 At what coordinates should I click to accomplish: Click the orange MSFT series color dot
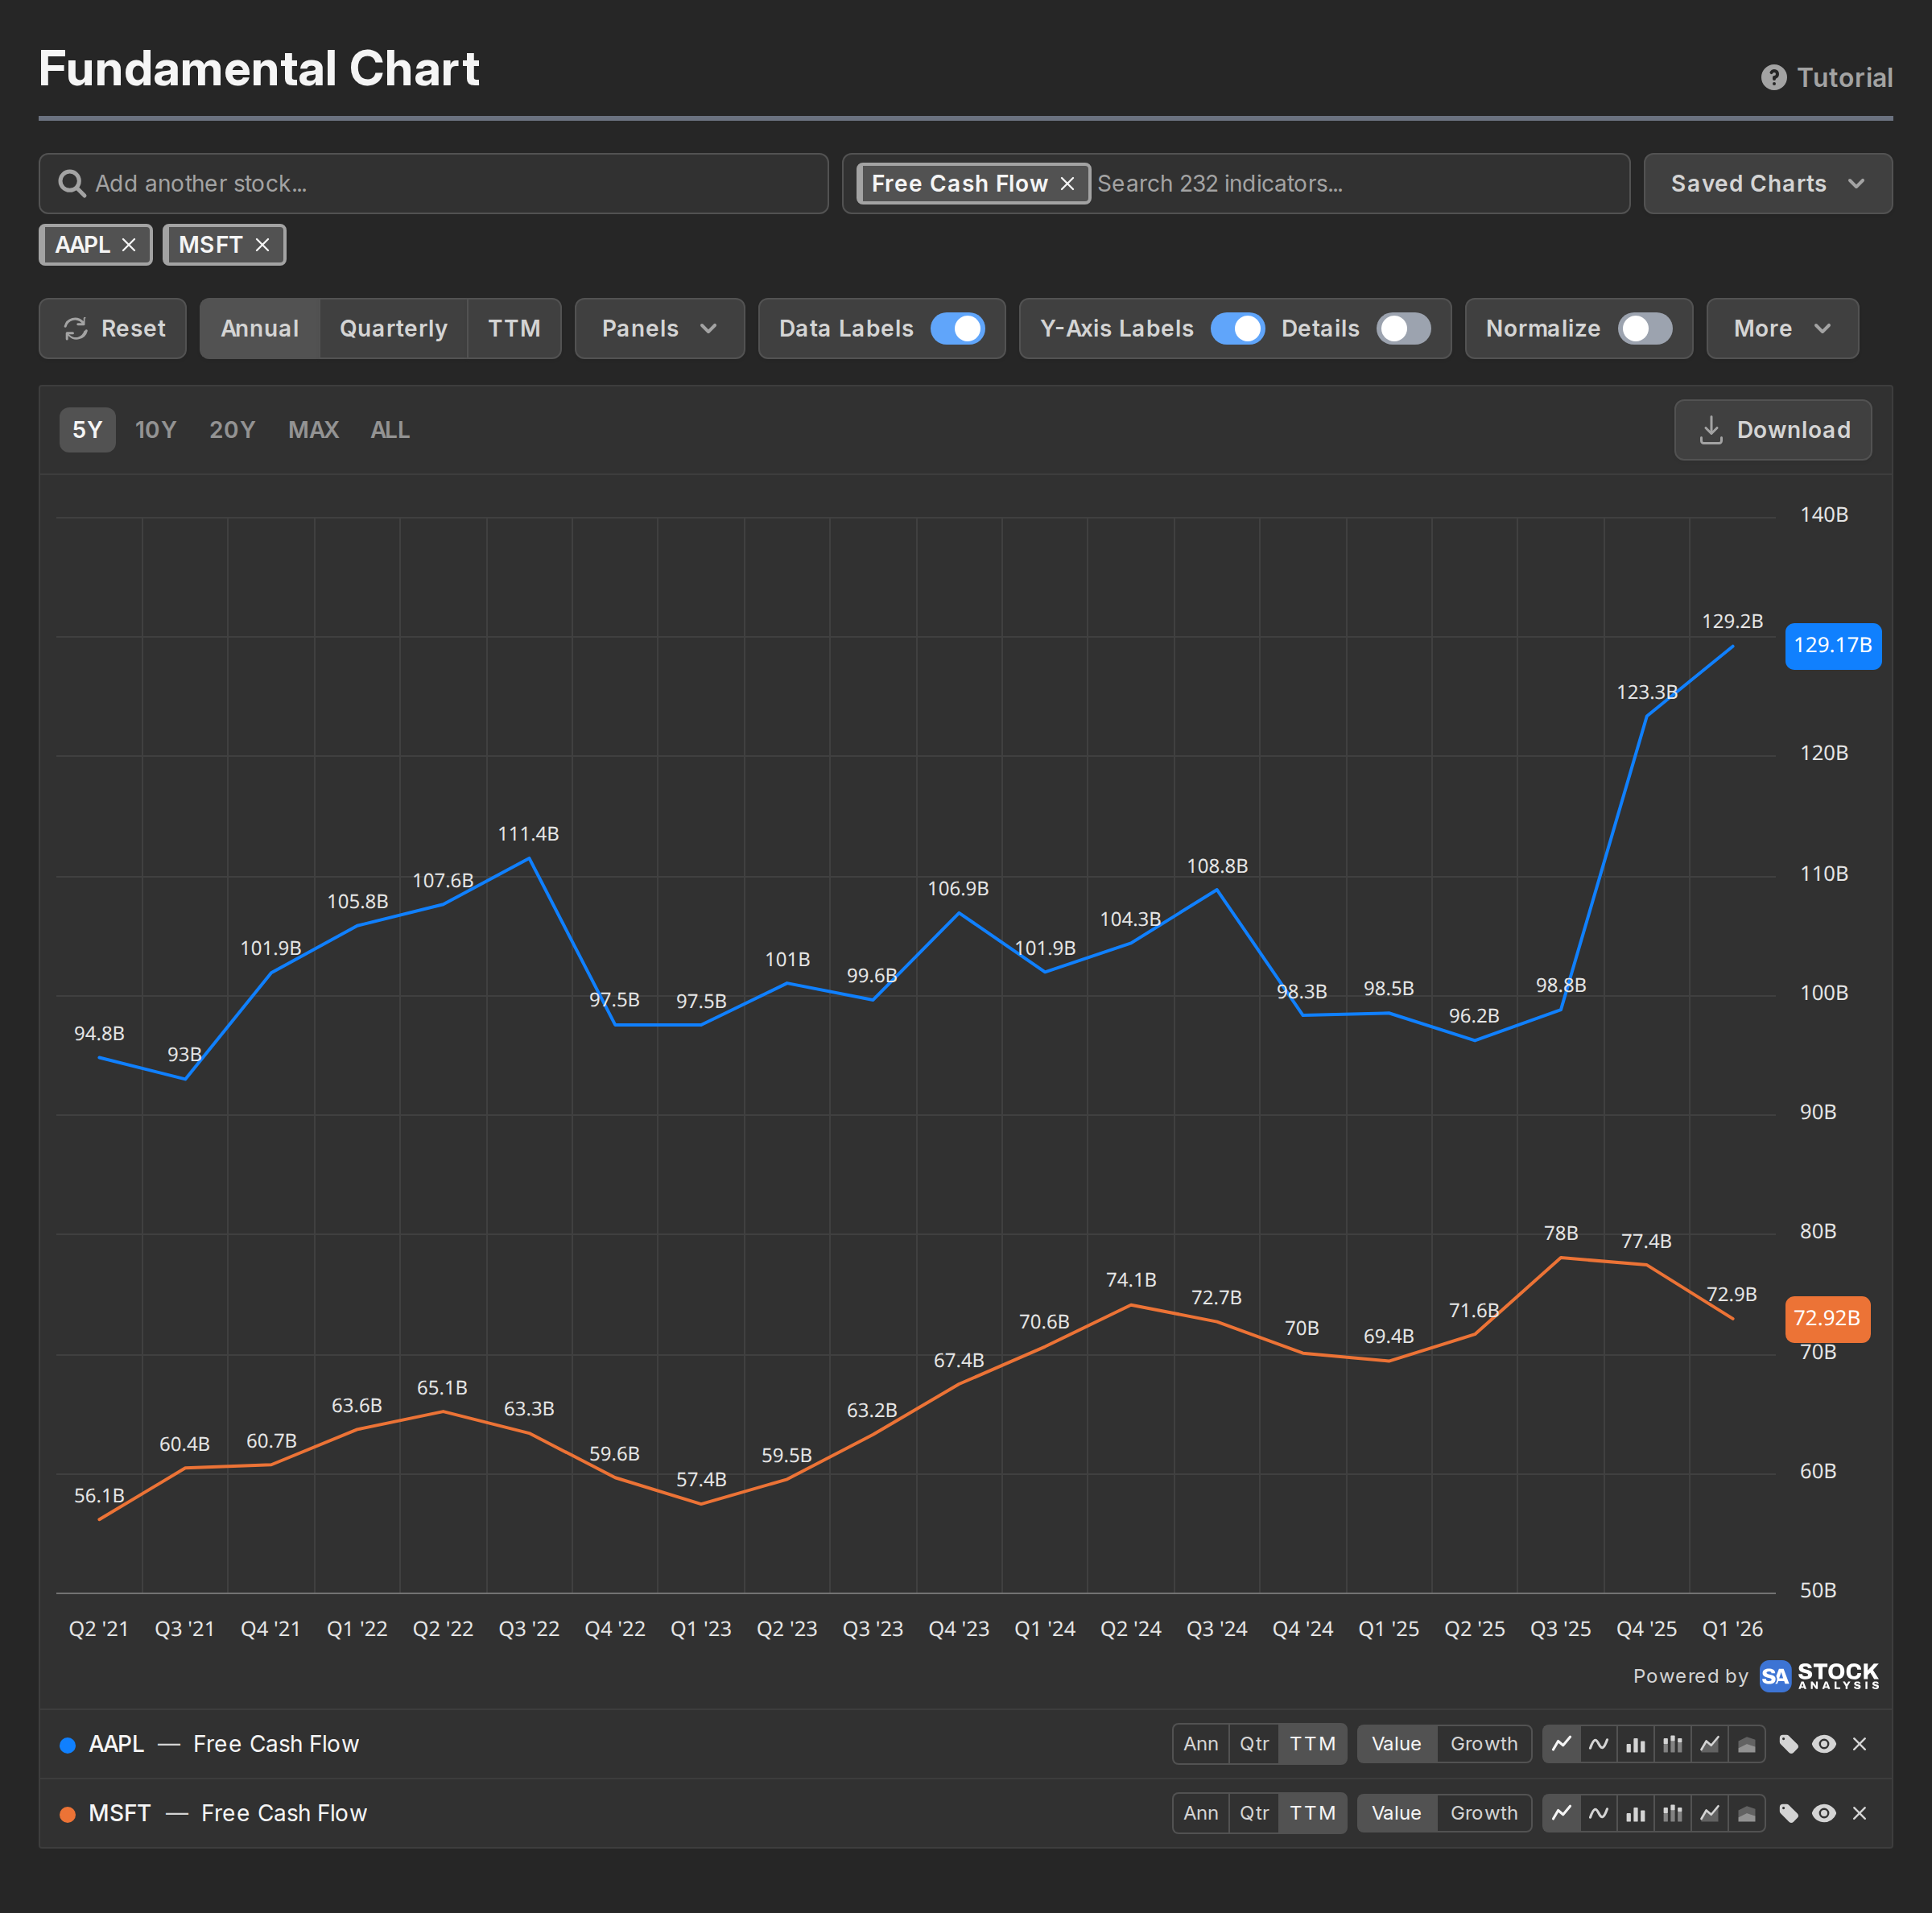pos(68,1814)
